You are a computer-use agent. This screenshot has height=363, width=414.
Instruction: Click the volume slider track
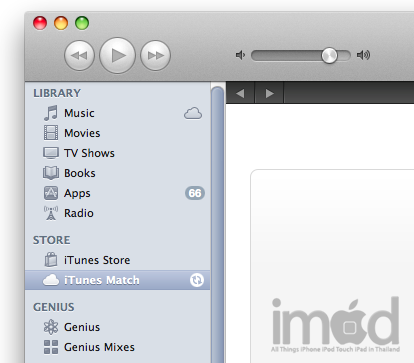(x=301, y=55)
